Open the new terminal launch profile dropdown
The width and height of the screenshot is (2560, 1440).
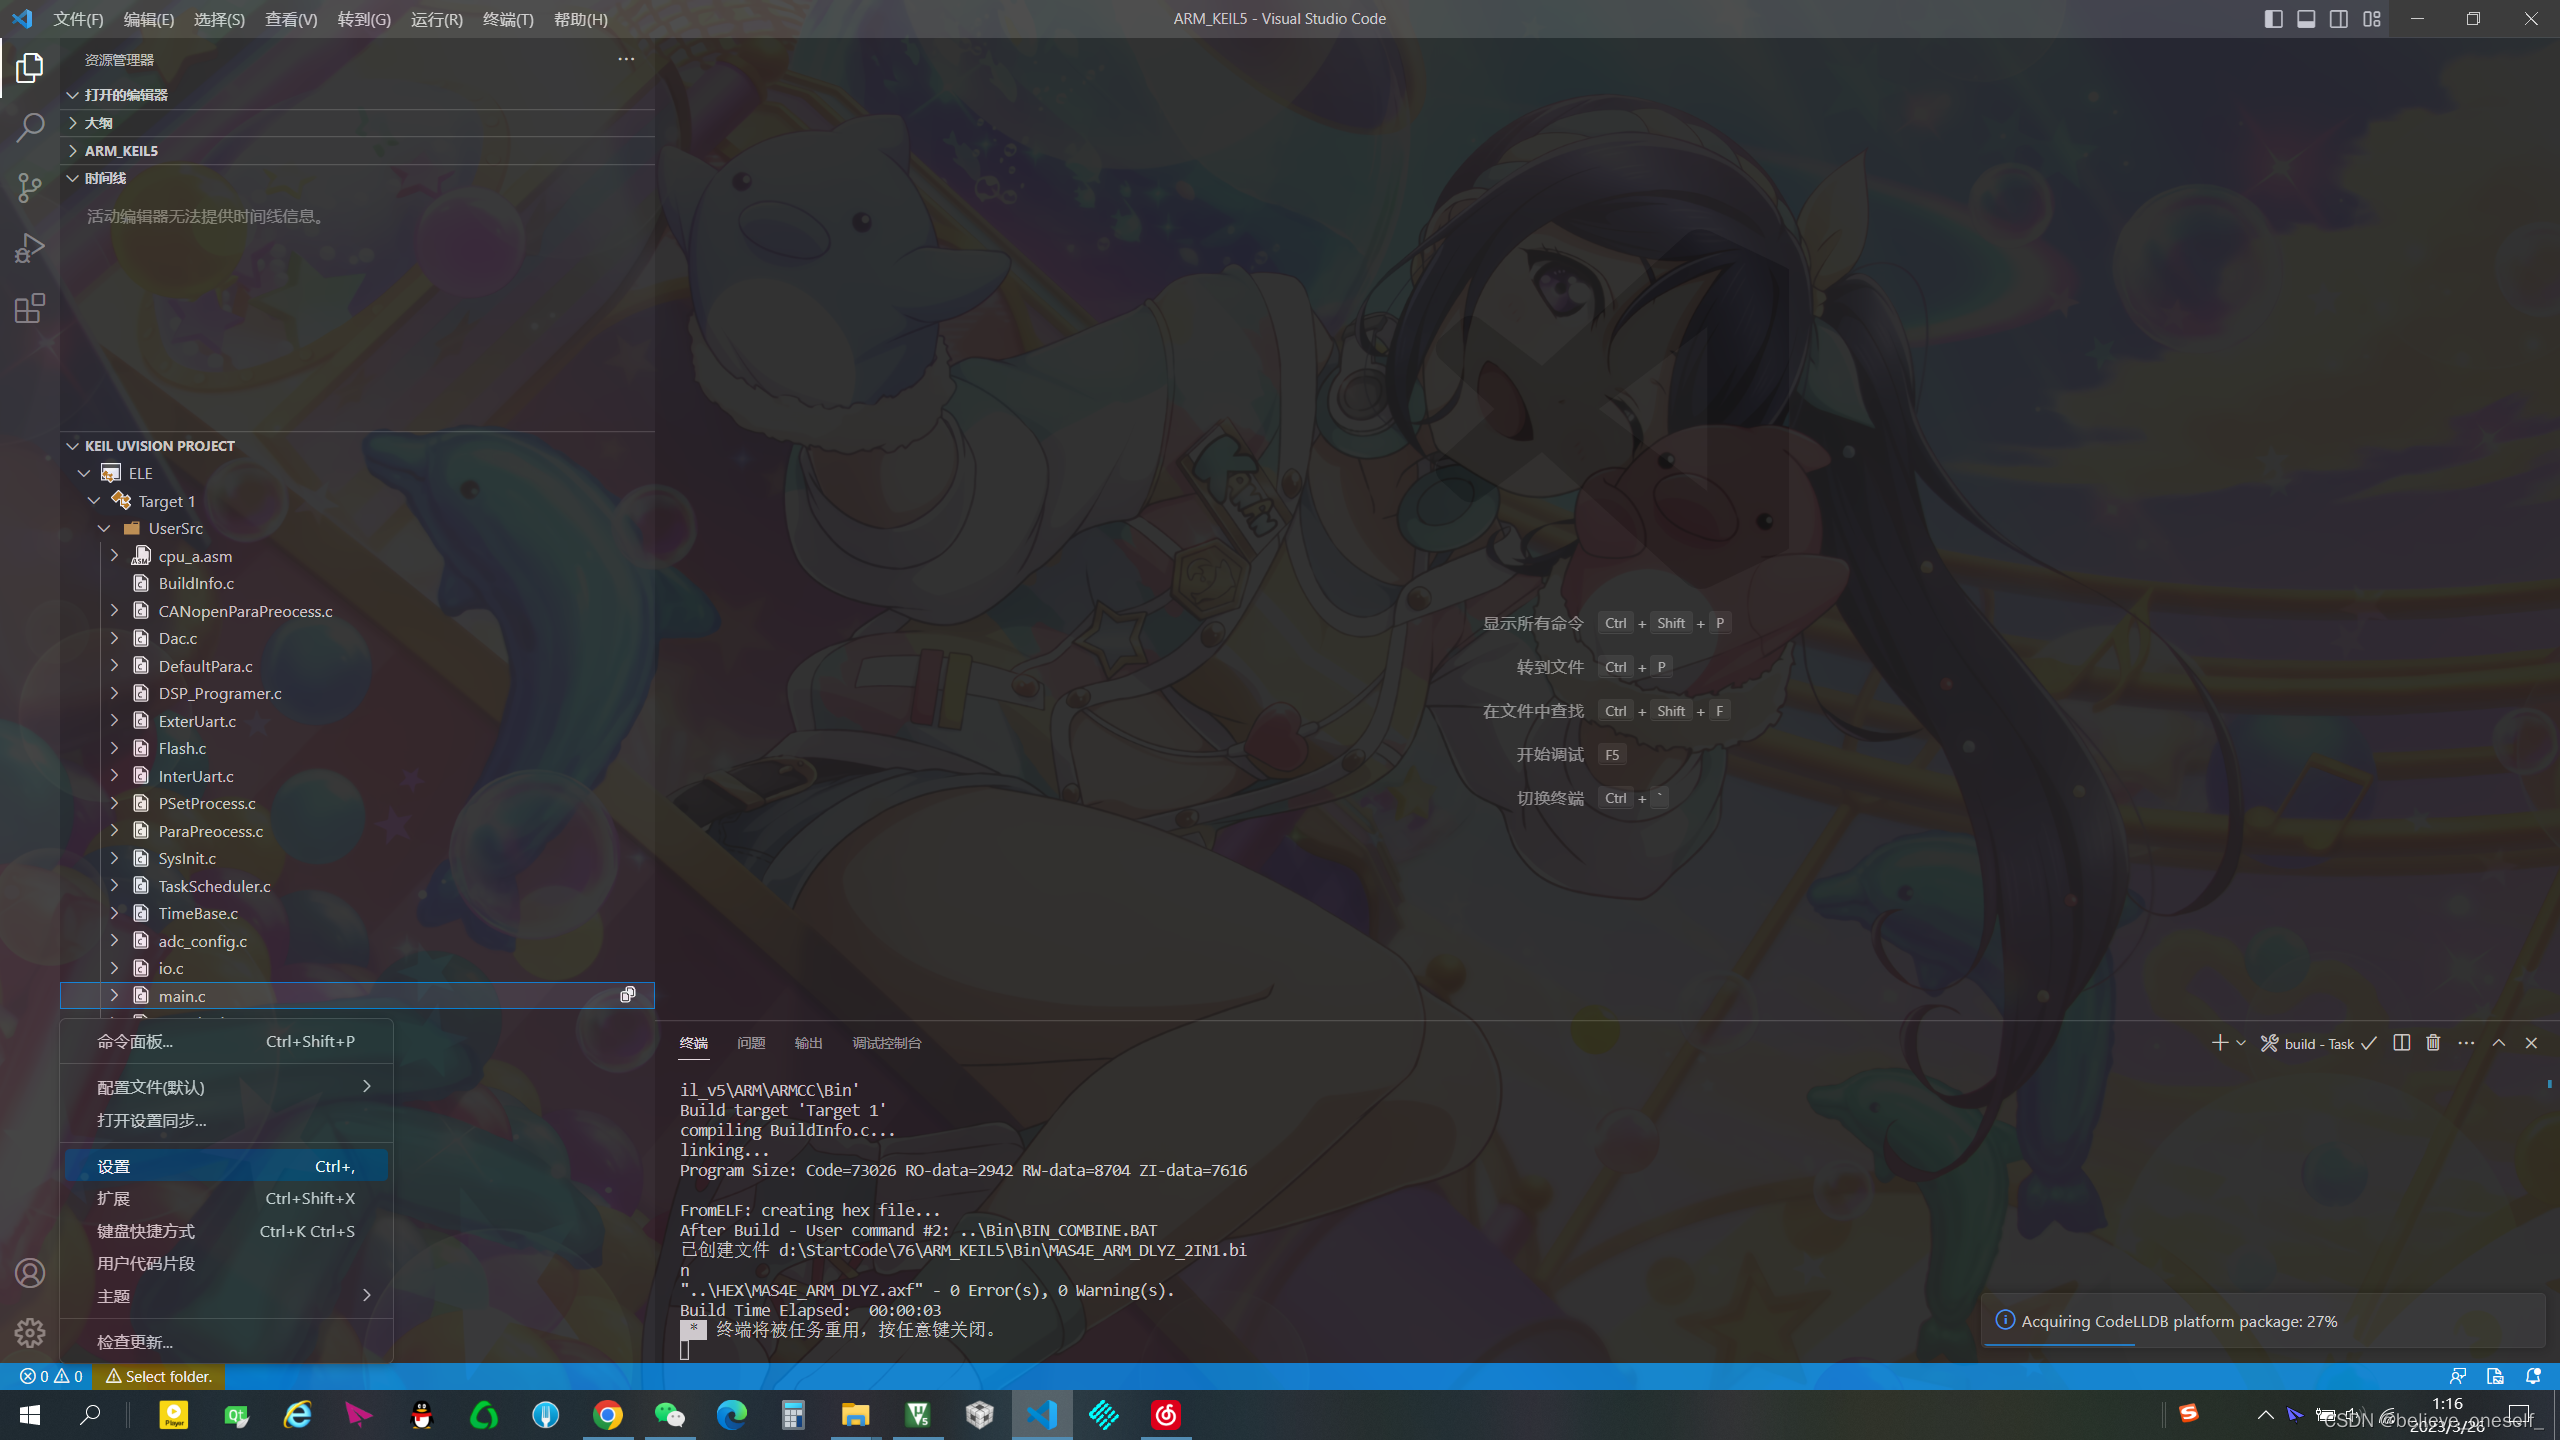[x=2241, y=1043]
